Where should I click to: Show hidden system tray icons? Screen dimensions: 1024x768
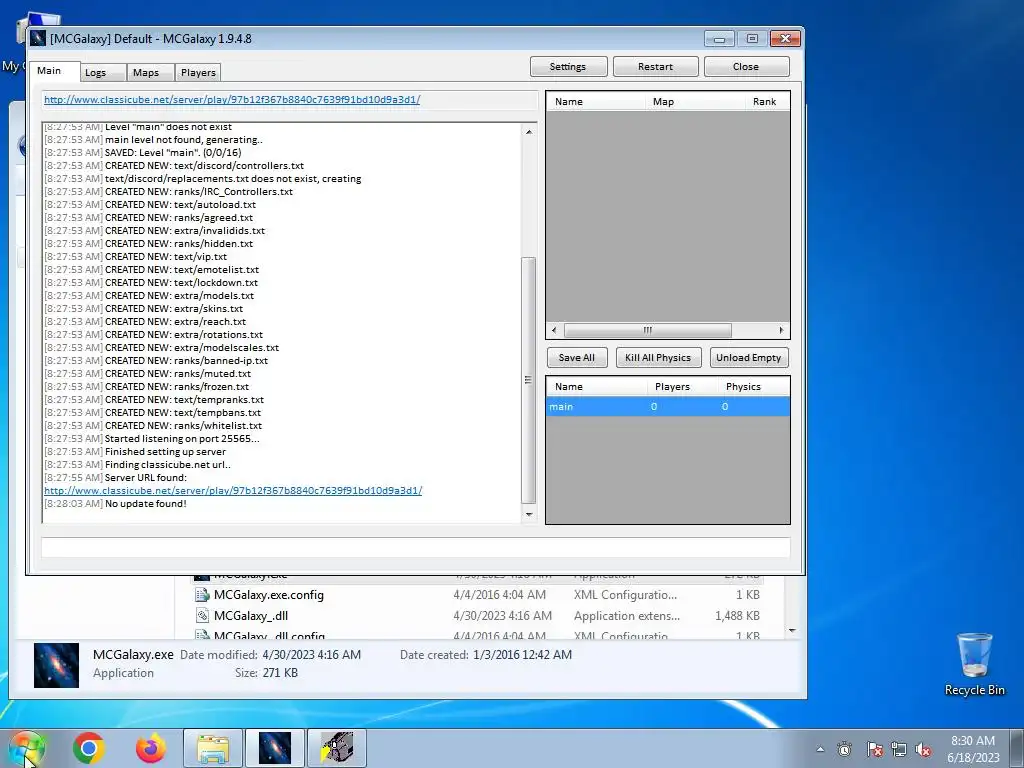(820, 750)
